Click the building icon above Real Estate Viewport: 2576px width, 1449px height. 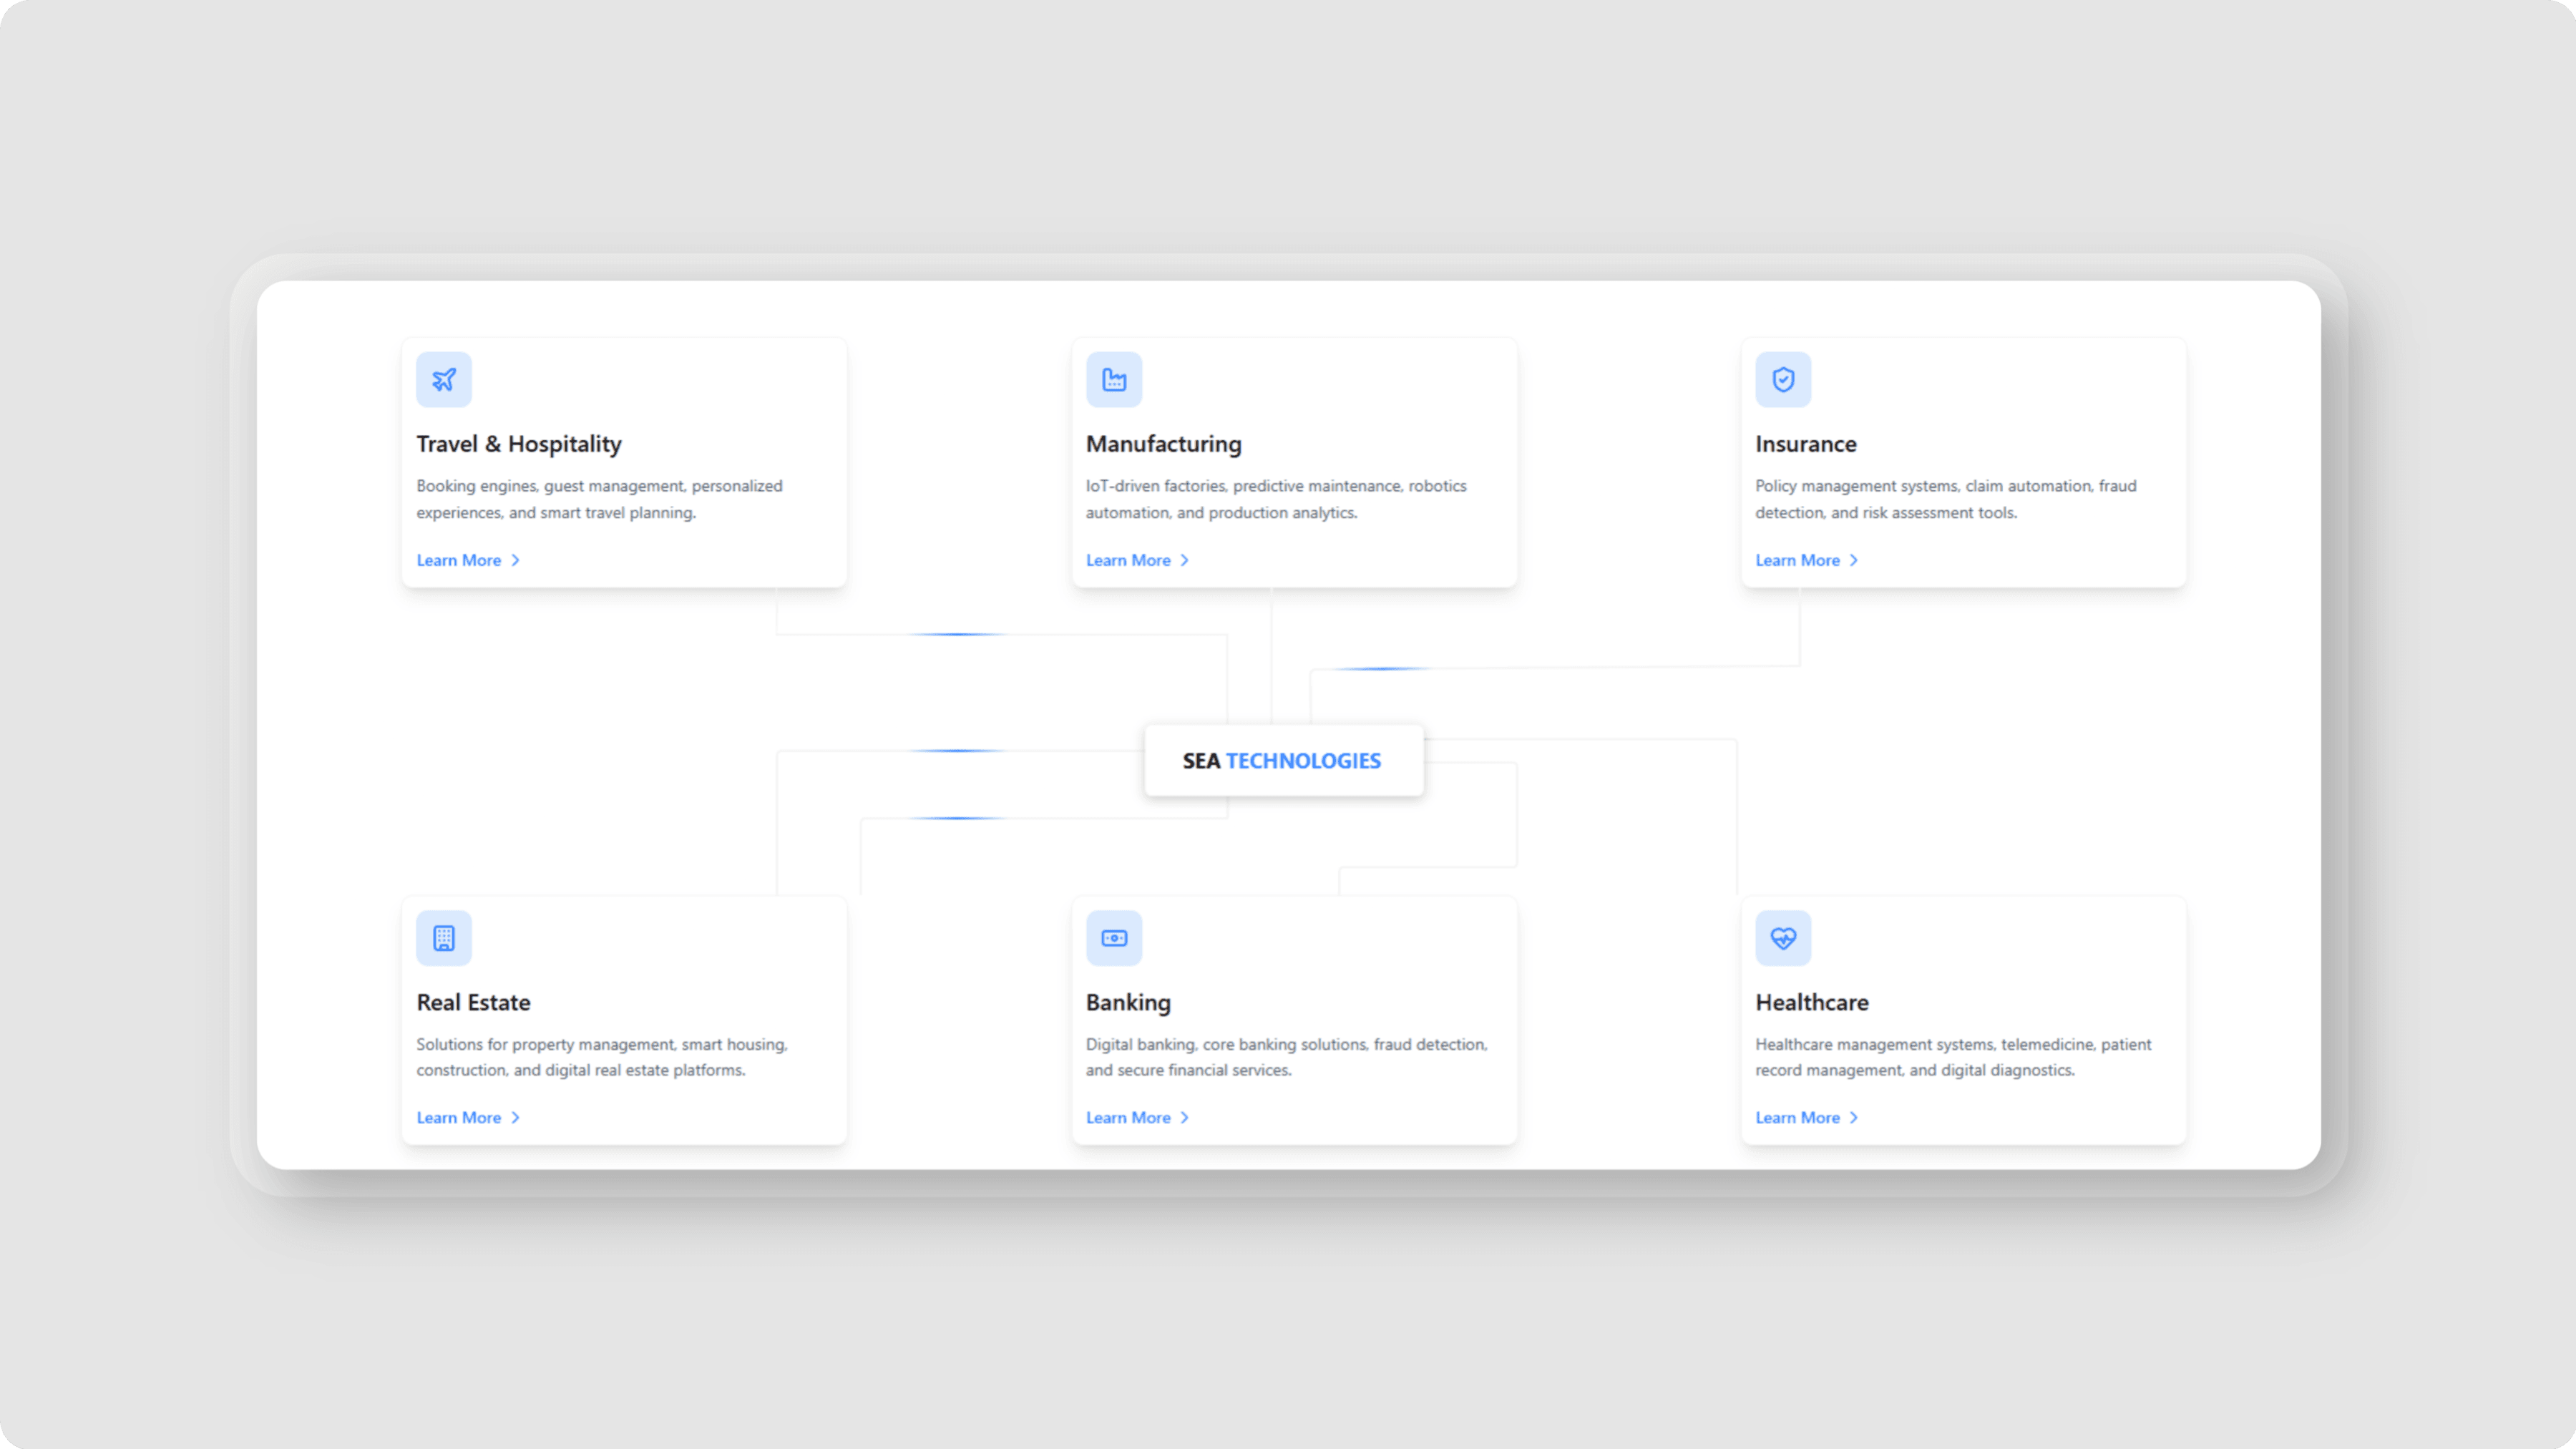tap(444, 938)
